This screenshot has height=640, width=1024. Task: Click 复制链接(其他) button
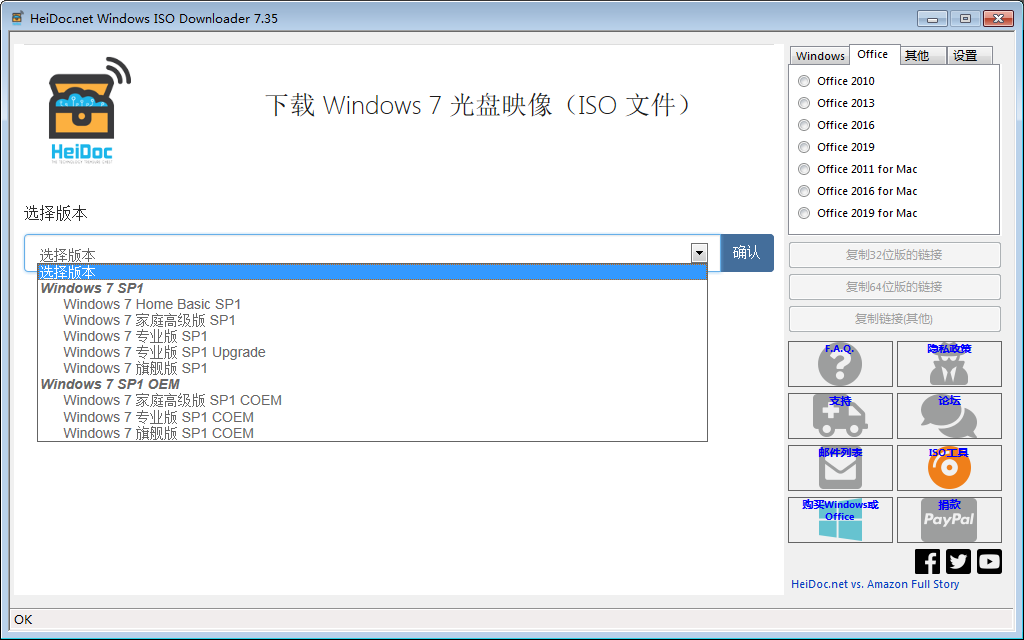[x=895, y=319]
